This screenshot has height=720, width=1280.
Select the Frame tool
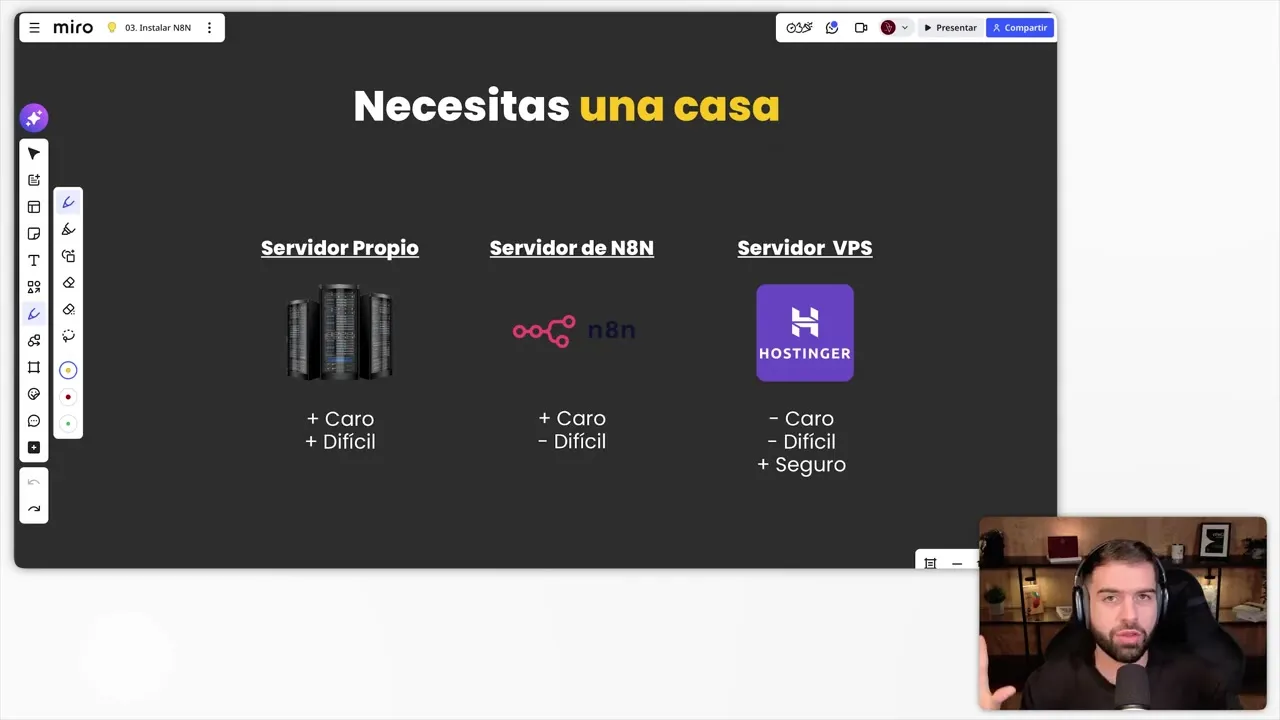pyautogui.click(x=34, y=367)
